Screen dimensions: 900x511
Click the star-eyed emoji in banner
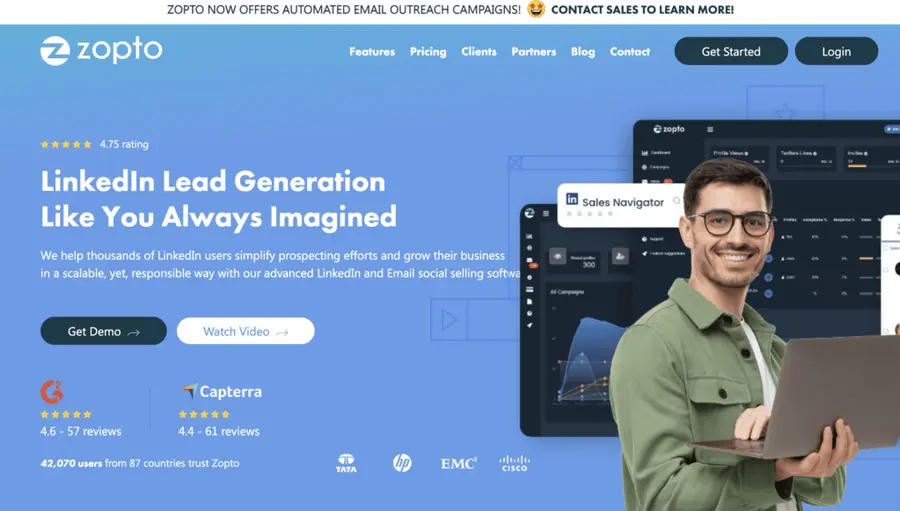coord(536,9)
